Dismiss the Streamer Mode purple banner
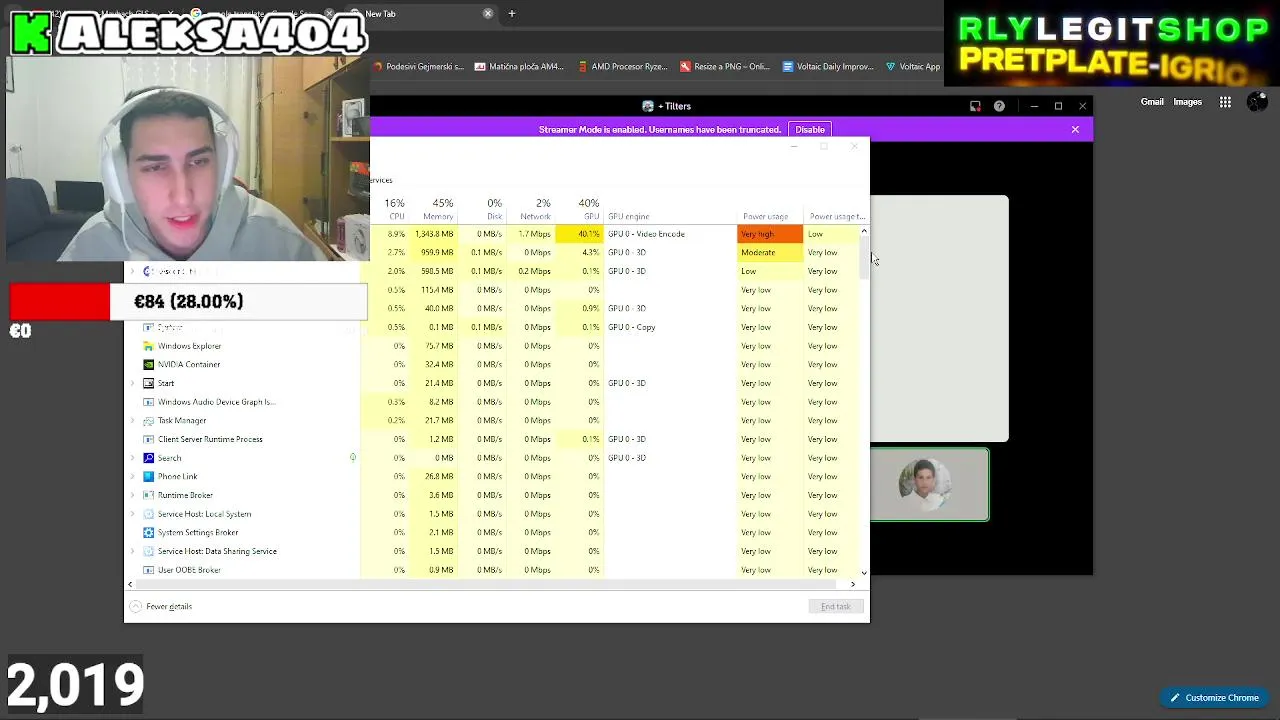1280x720 pixels. [1075, 129]
